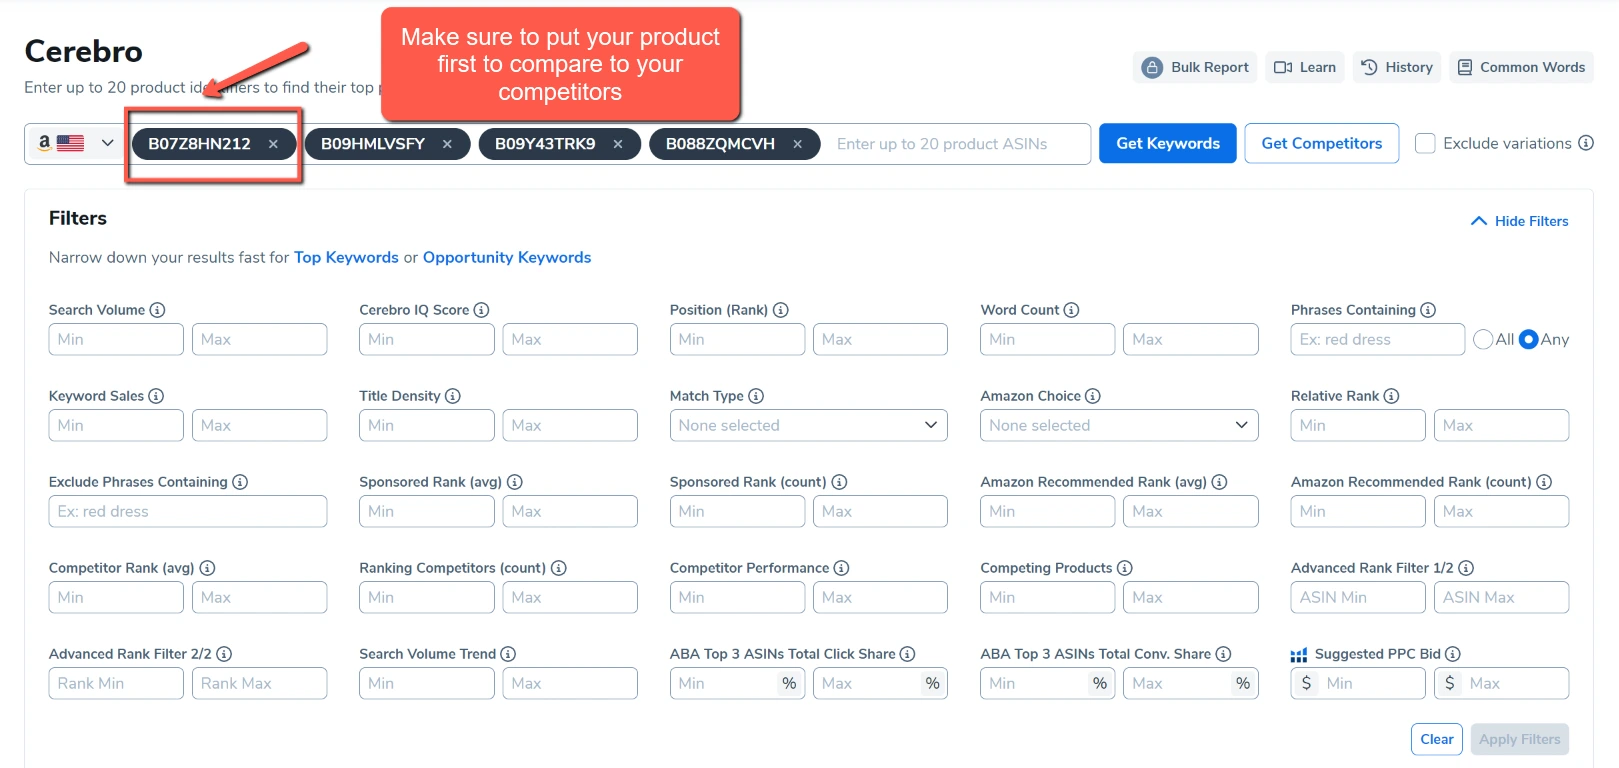Focus ABA Total Click Share Min field

737,683
